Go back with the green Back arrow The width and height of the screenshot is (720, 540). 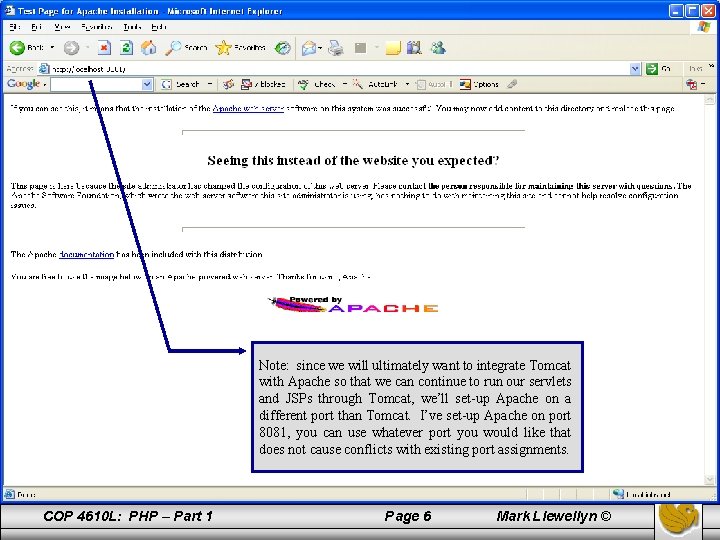[x=26, y=47]
